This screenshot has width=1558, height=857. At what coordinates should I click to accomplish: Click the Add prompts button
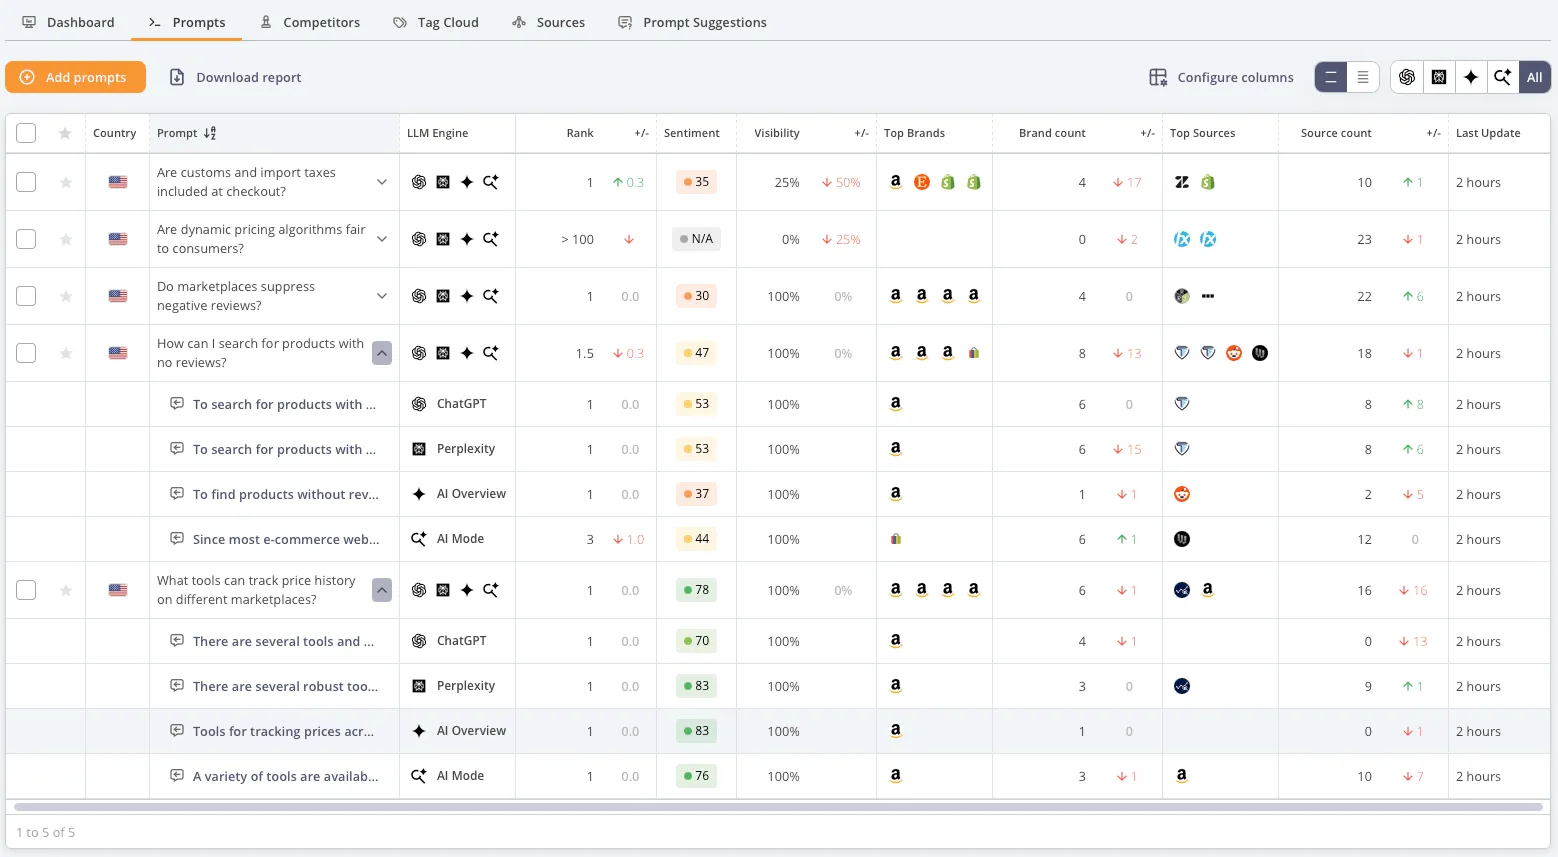point(75,77)
